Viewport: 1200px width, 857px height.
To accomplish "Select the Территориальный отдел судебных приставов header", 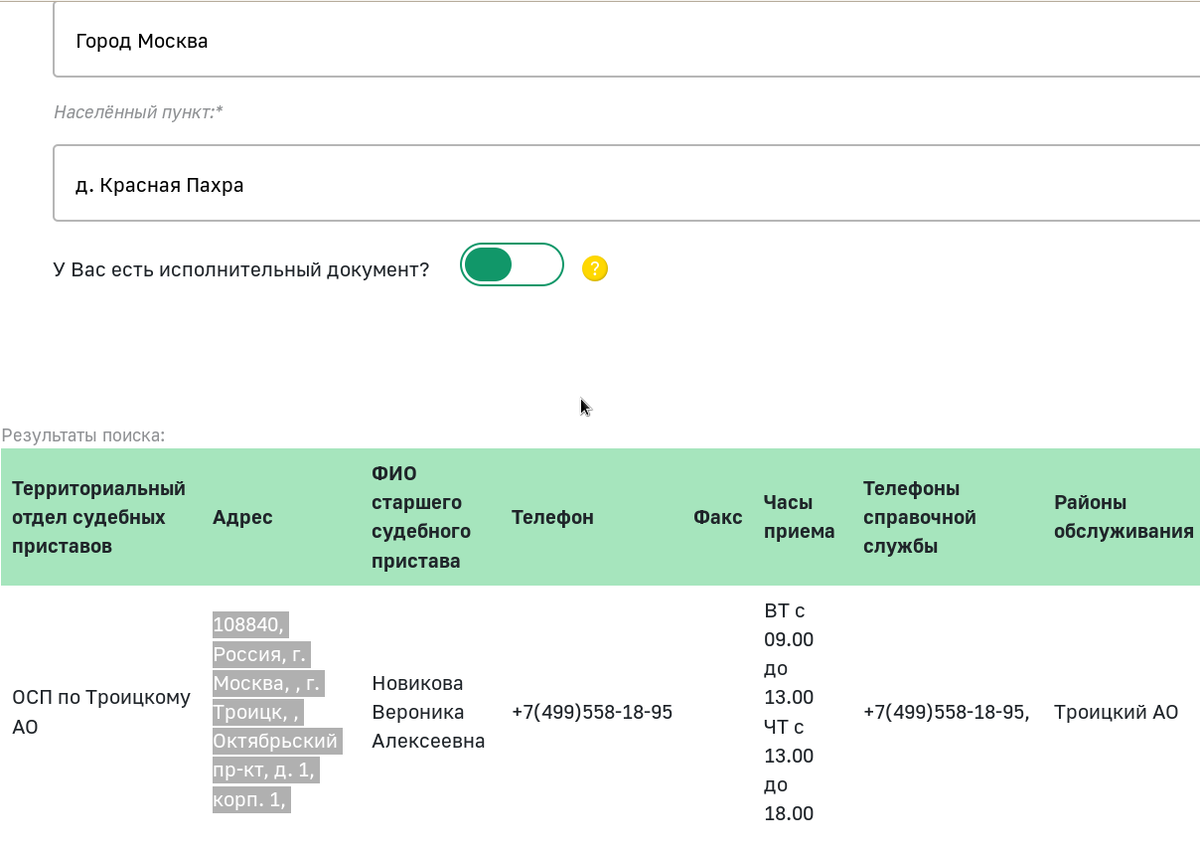I will [x=99, y=517].
